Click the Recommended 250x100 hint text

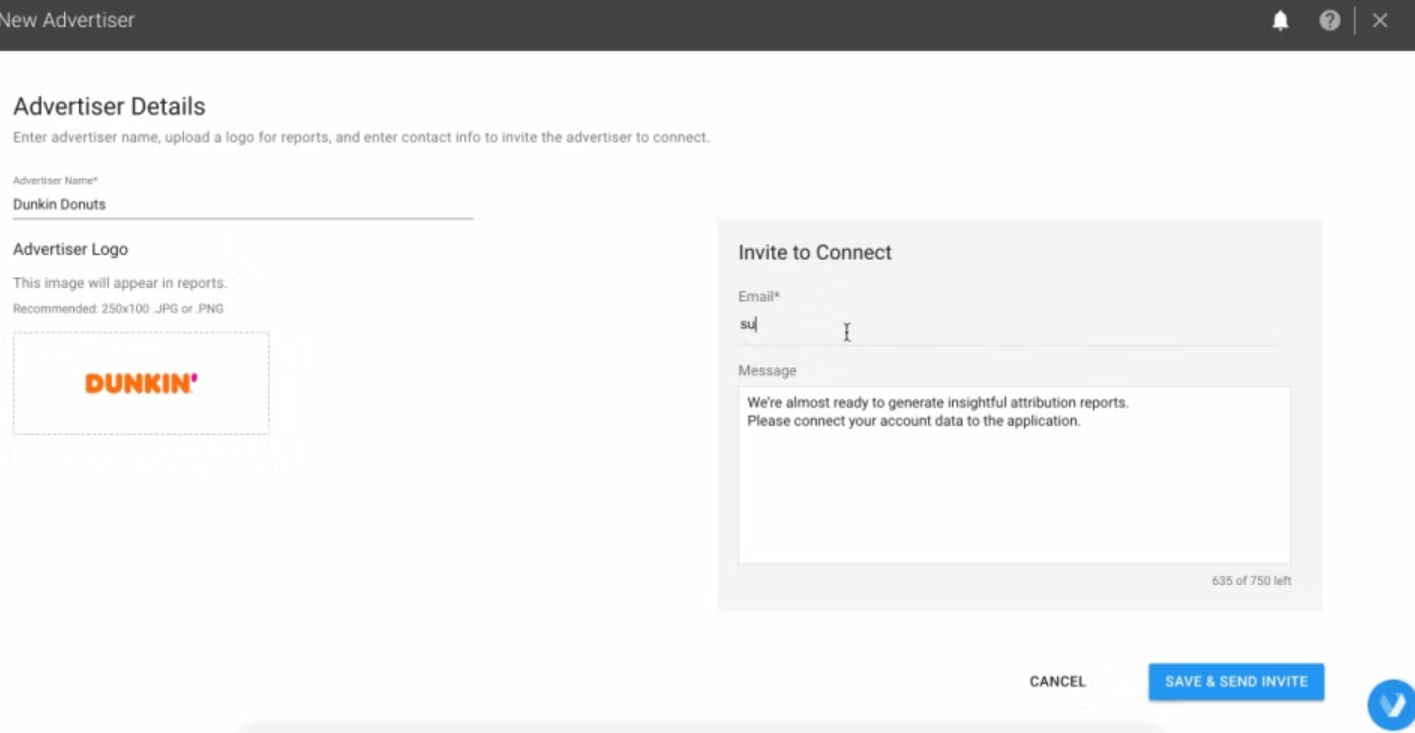[118, 309]
